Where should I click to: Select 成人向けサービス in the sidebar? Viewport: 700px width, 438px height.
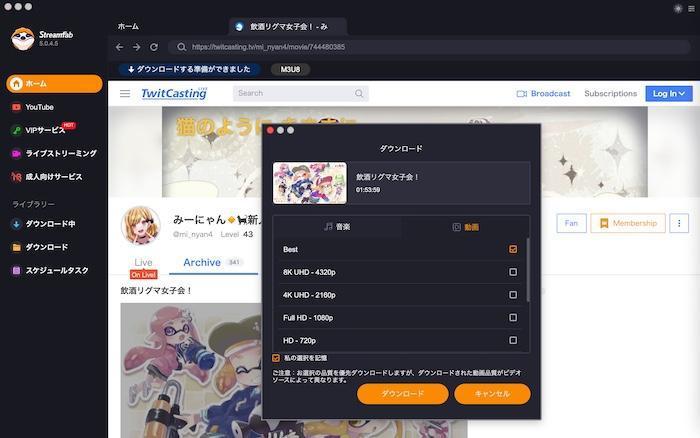[54, 177]
